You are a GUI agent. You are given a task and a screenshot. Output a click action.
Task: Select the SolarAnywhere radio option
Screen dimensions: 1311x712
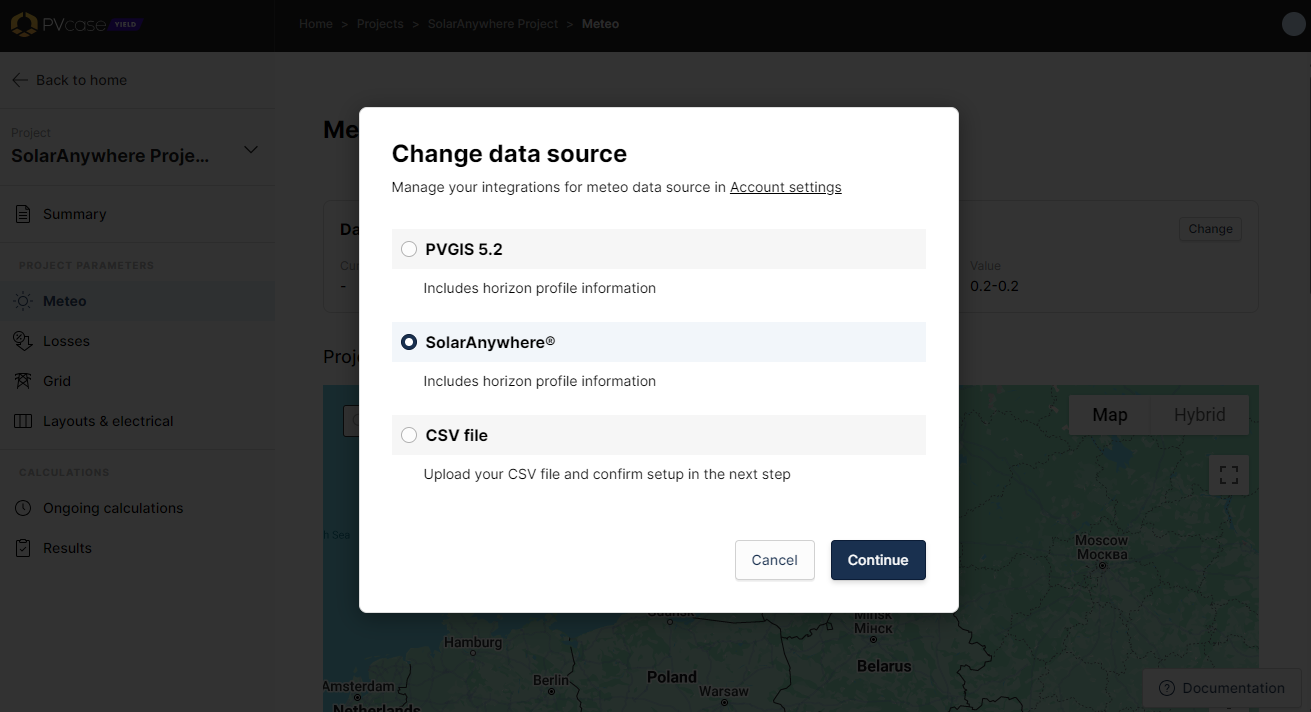click(409, 342)
